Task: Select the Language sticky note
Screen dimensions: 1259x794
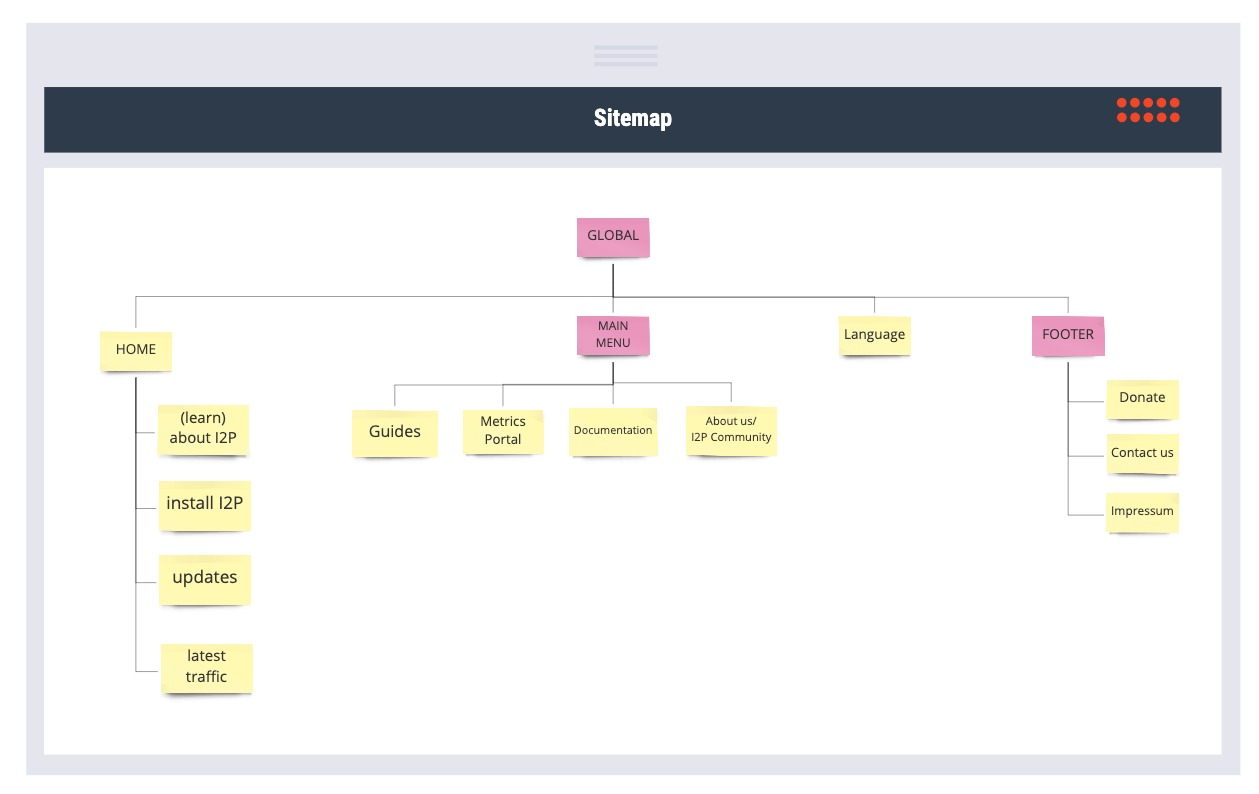Action: (874, 335)
